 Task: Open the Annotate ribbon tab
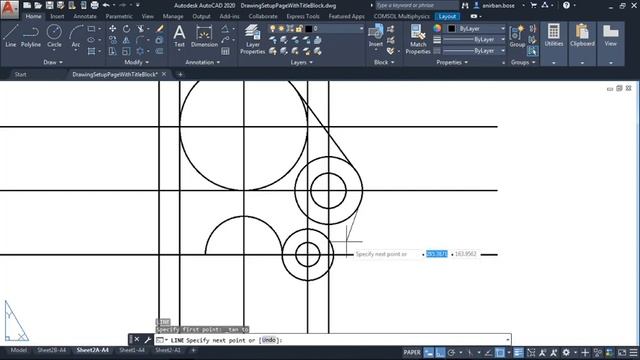click(85, 16)
